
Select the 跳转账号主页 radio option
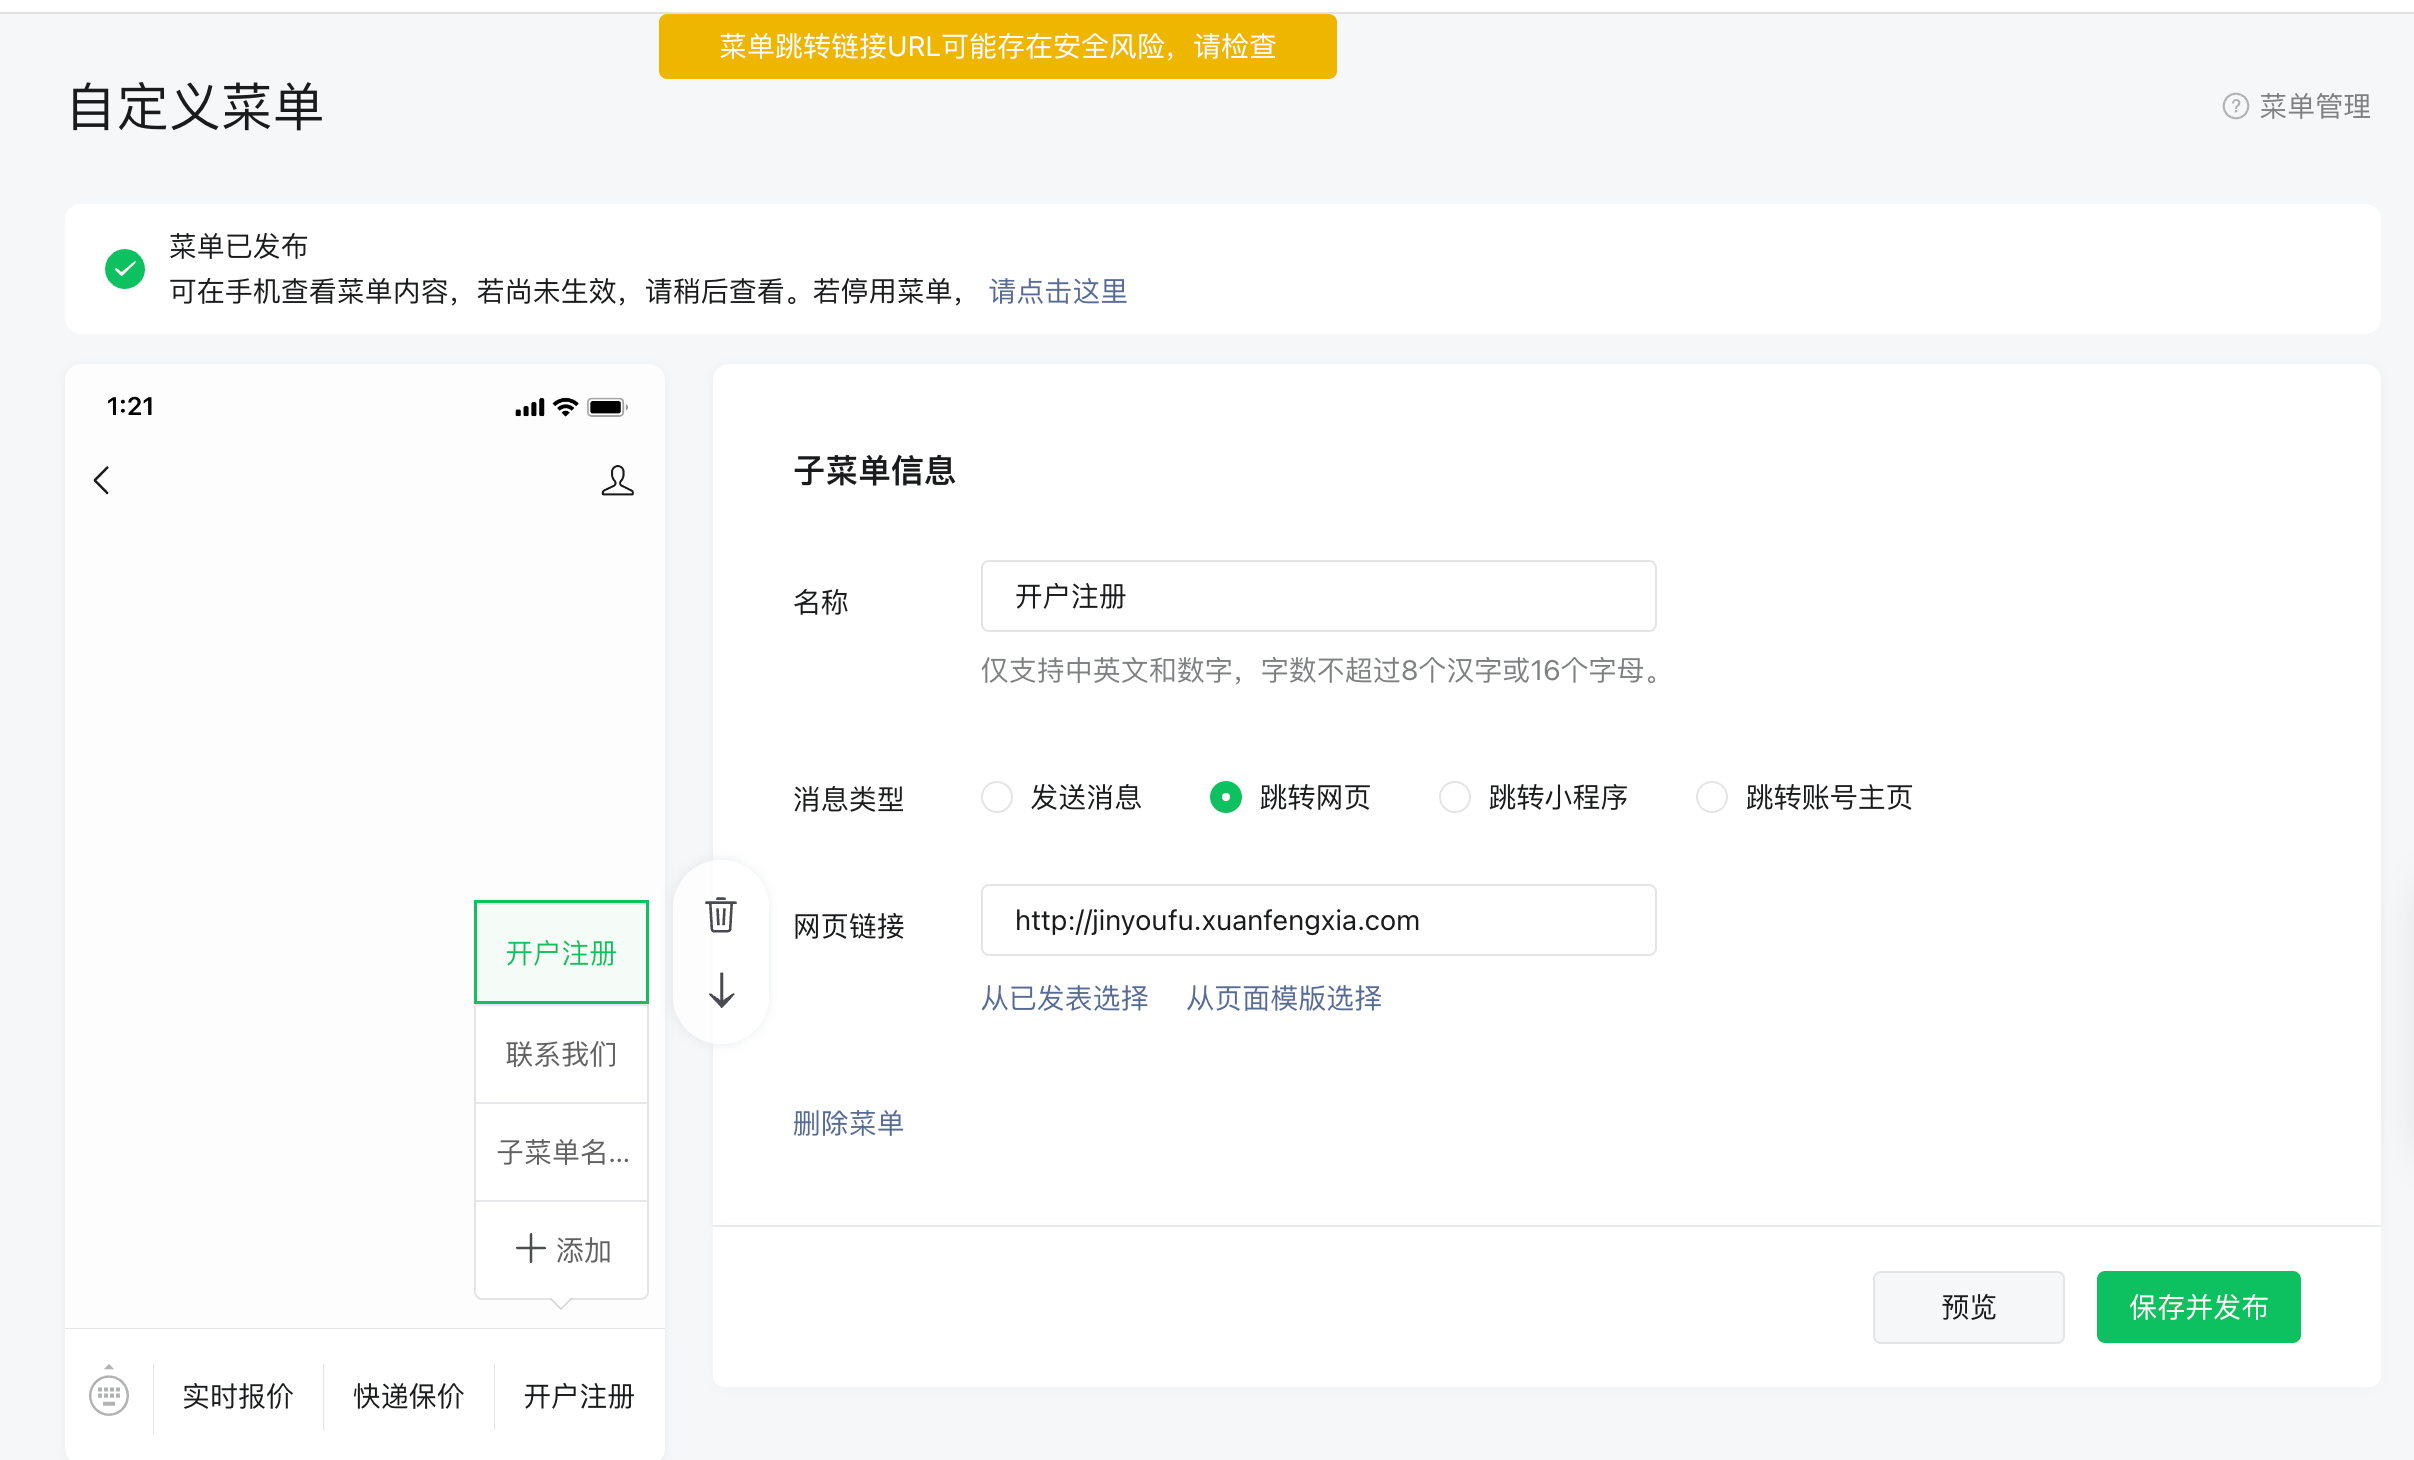coord(1711,797)
